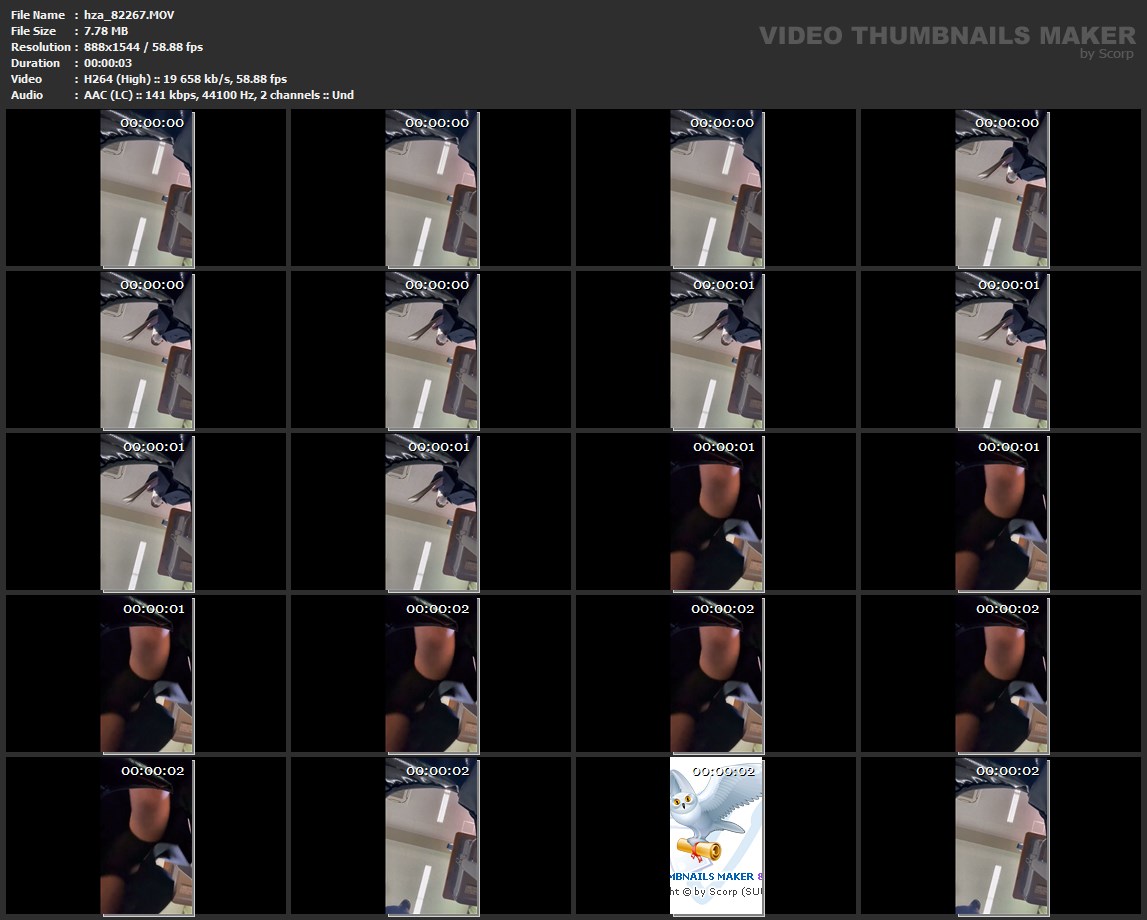Click the video codec line H264 (High)
Viewport: 1147px width, 920px height.
[185, 79]
